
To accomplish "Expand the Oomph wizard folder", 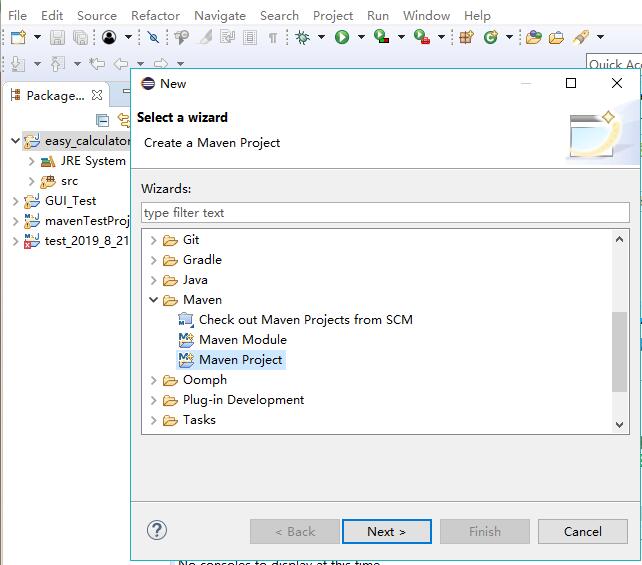I will pos(154,380).
